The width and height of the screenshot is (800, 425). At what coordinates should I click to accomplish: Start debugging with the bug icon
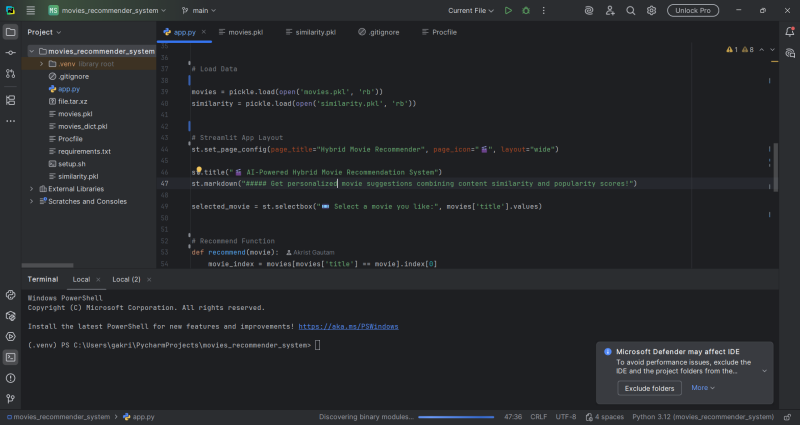tap(526, 10)
